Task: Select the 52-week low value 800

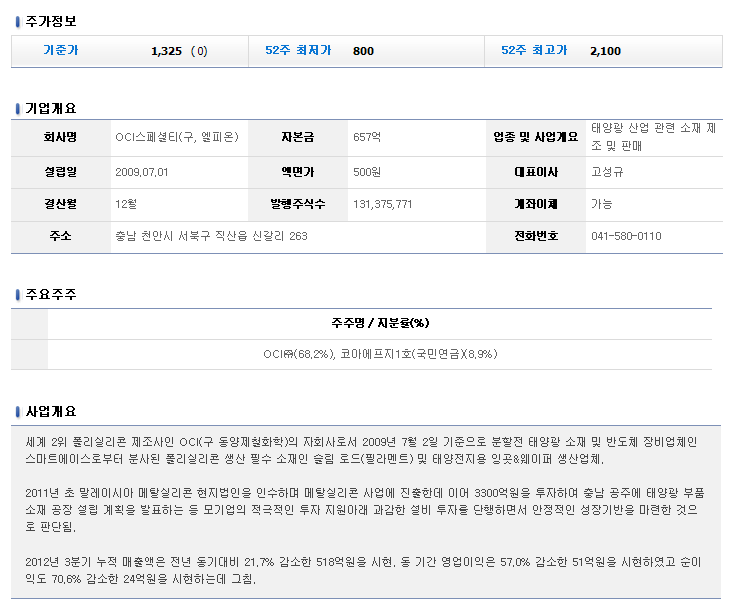Action: (363, 51)
